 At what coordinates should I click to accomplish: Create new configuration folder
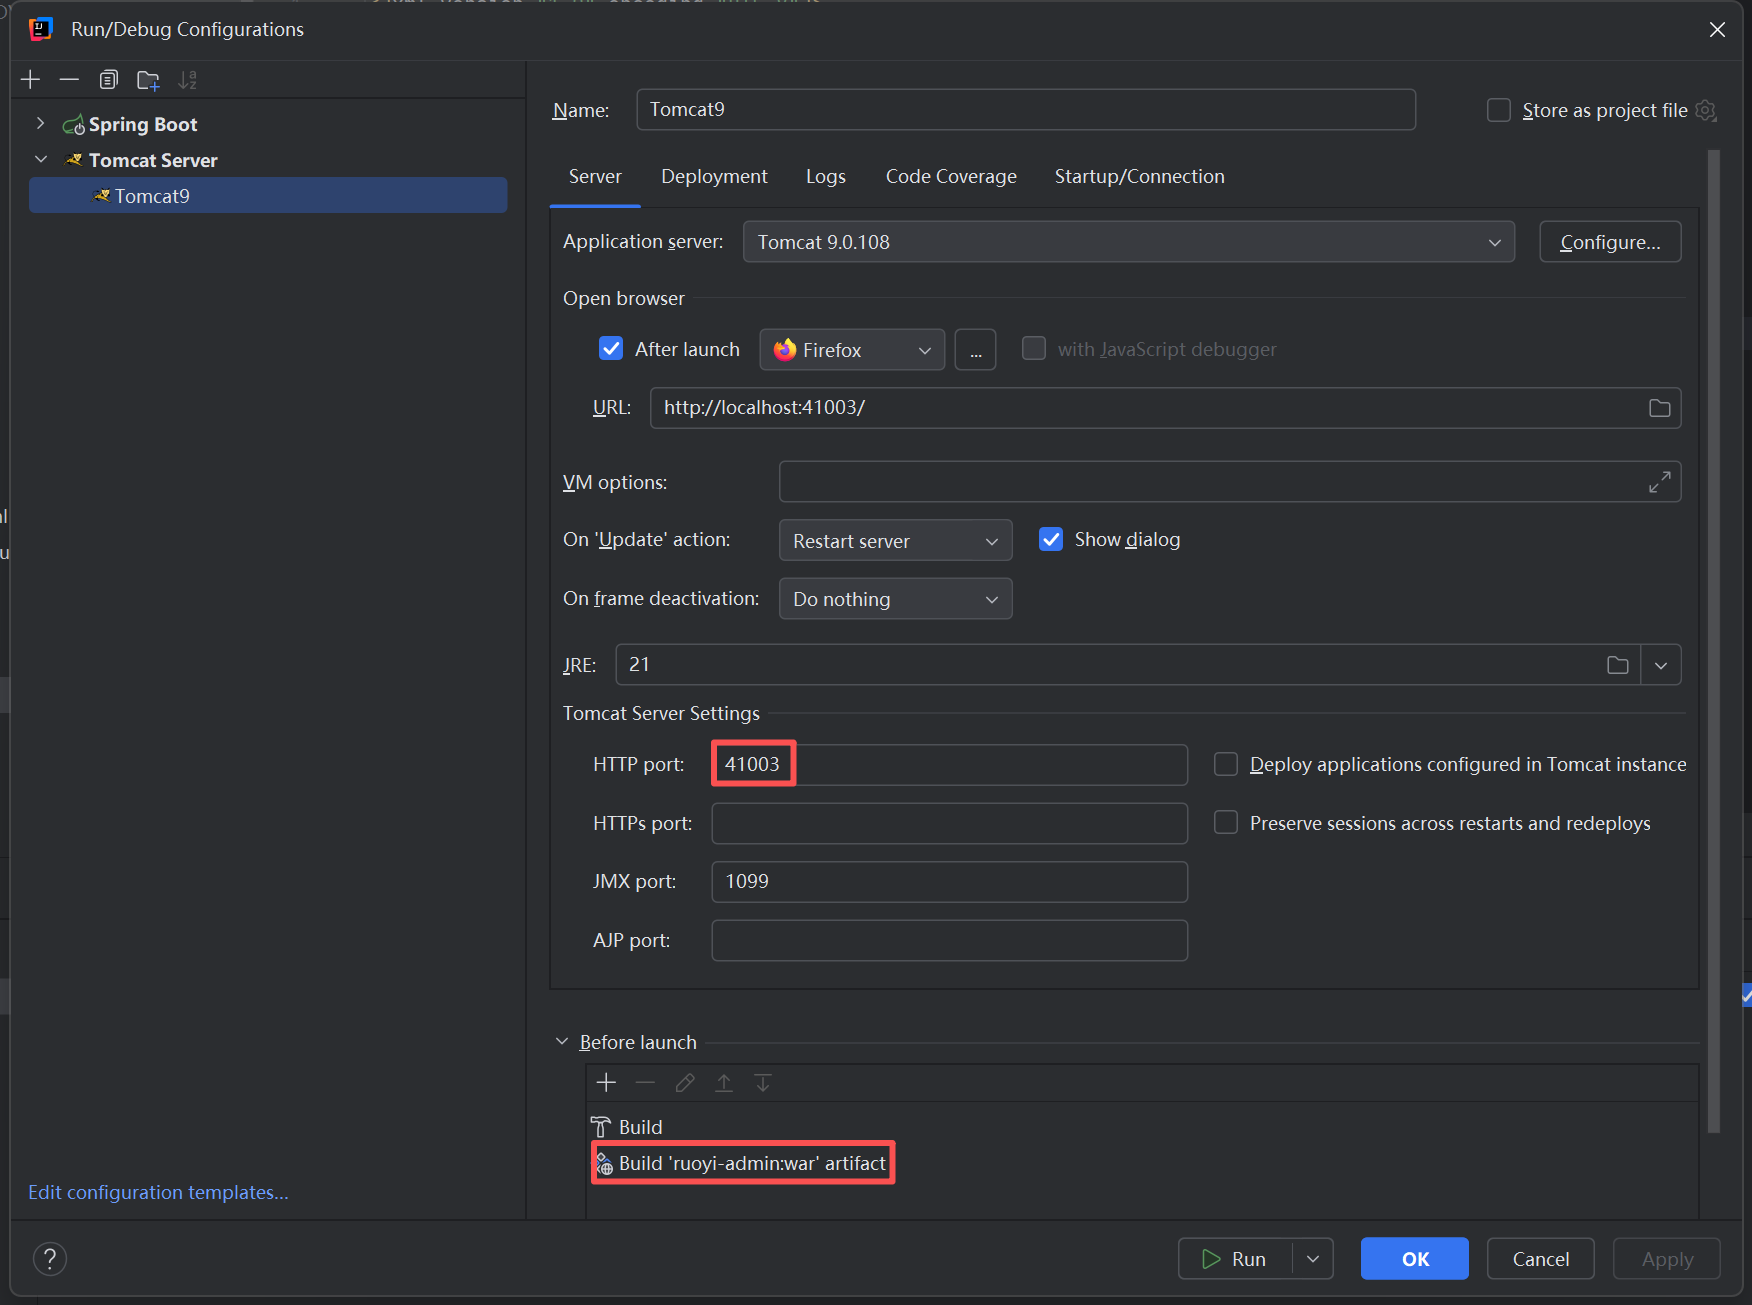[x=148, y=80]
